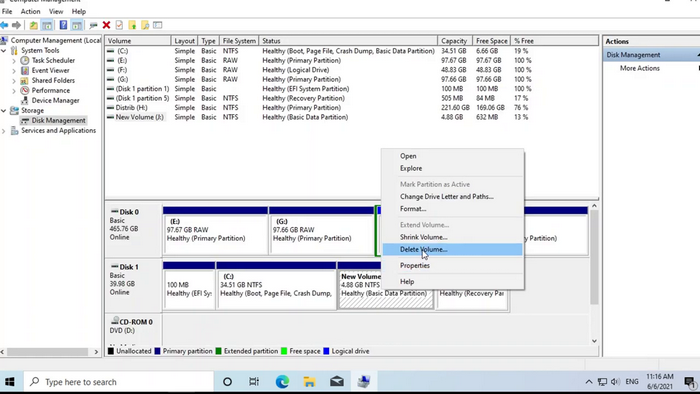Image resolution: width=700 pixels, height=394 pixels.
Task: Collapse Disk Management section arrow in Actions pane
Action: (698, 54)
